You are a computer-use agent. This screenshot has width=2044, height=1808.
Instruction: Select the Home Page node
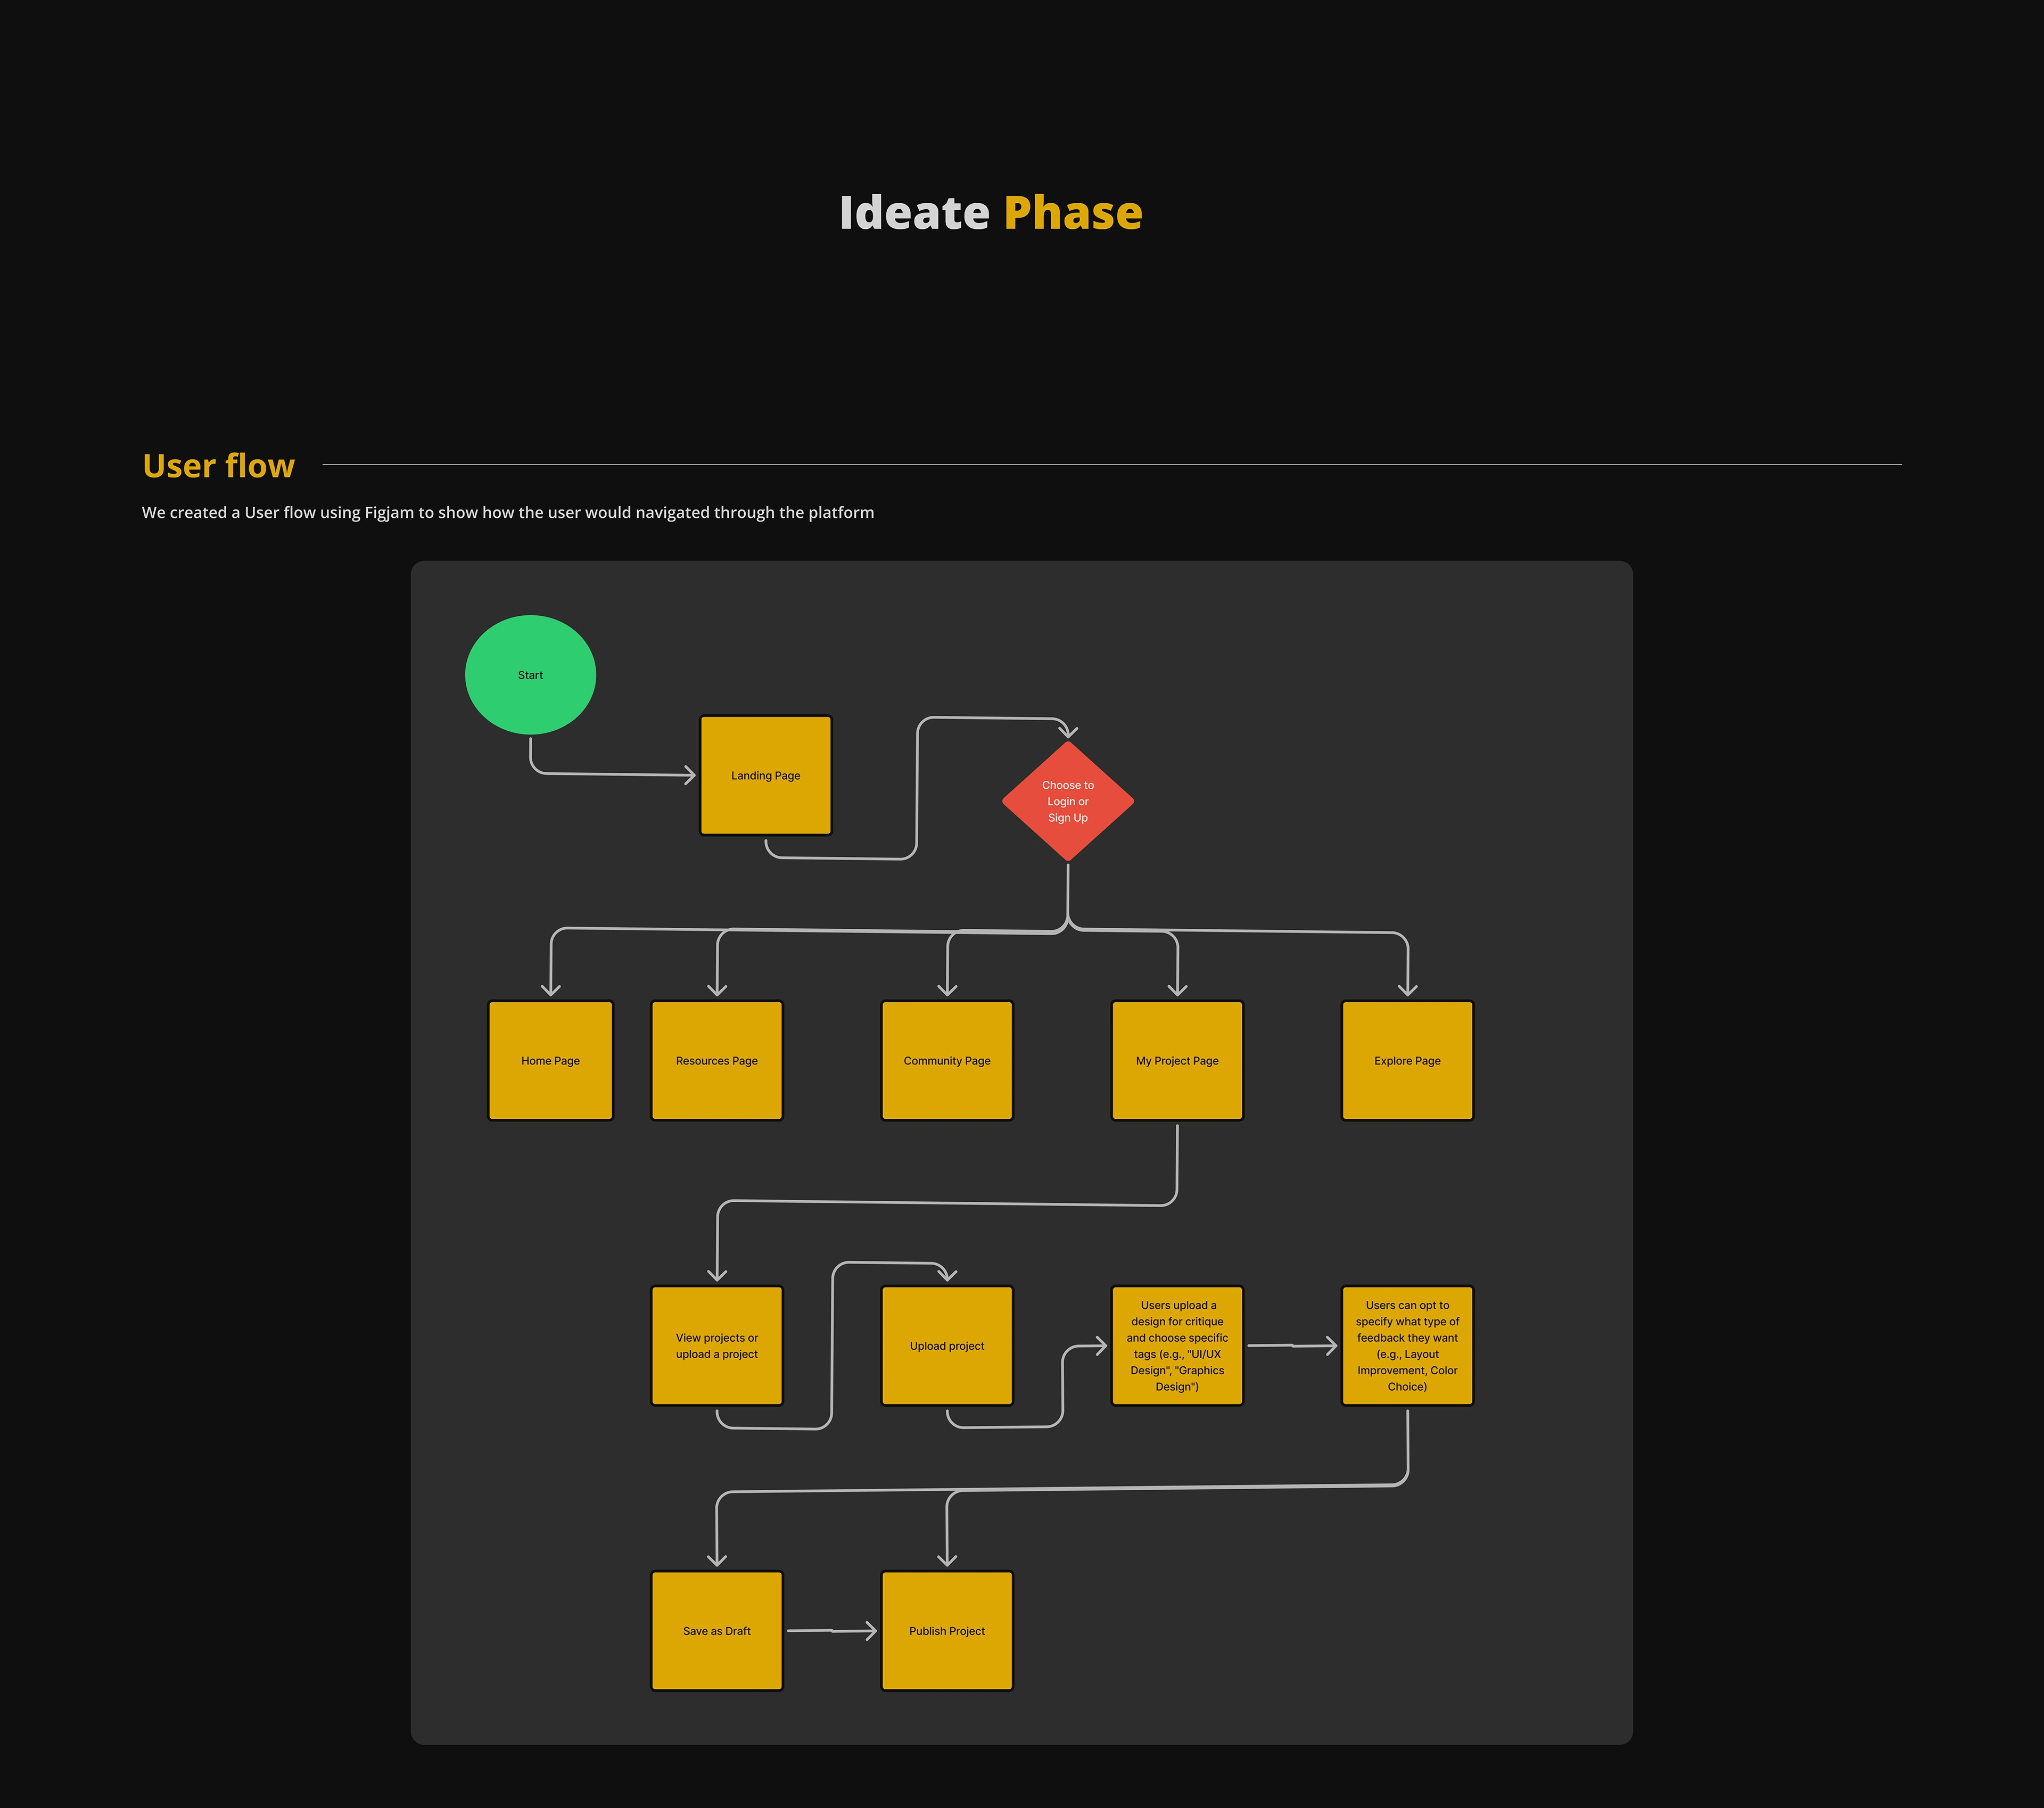[550, 1060]
